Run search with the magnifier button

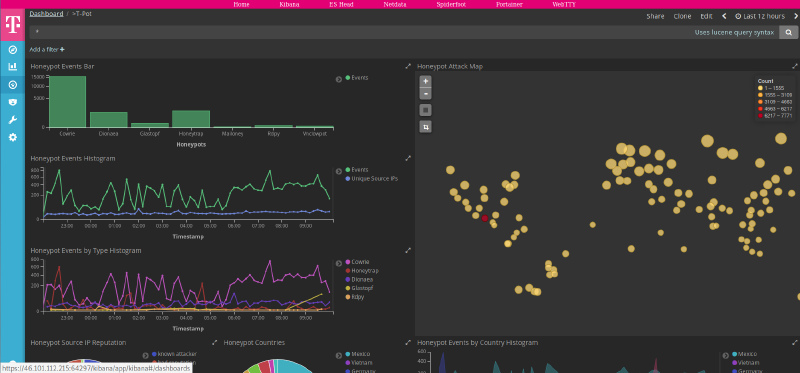click(789, 32)
